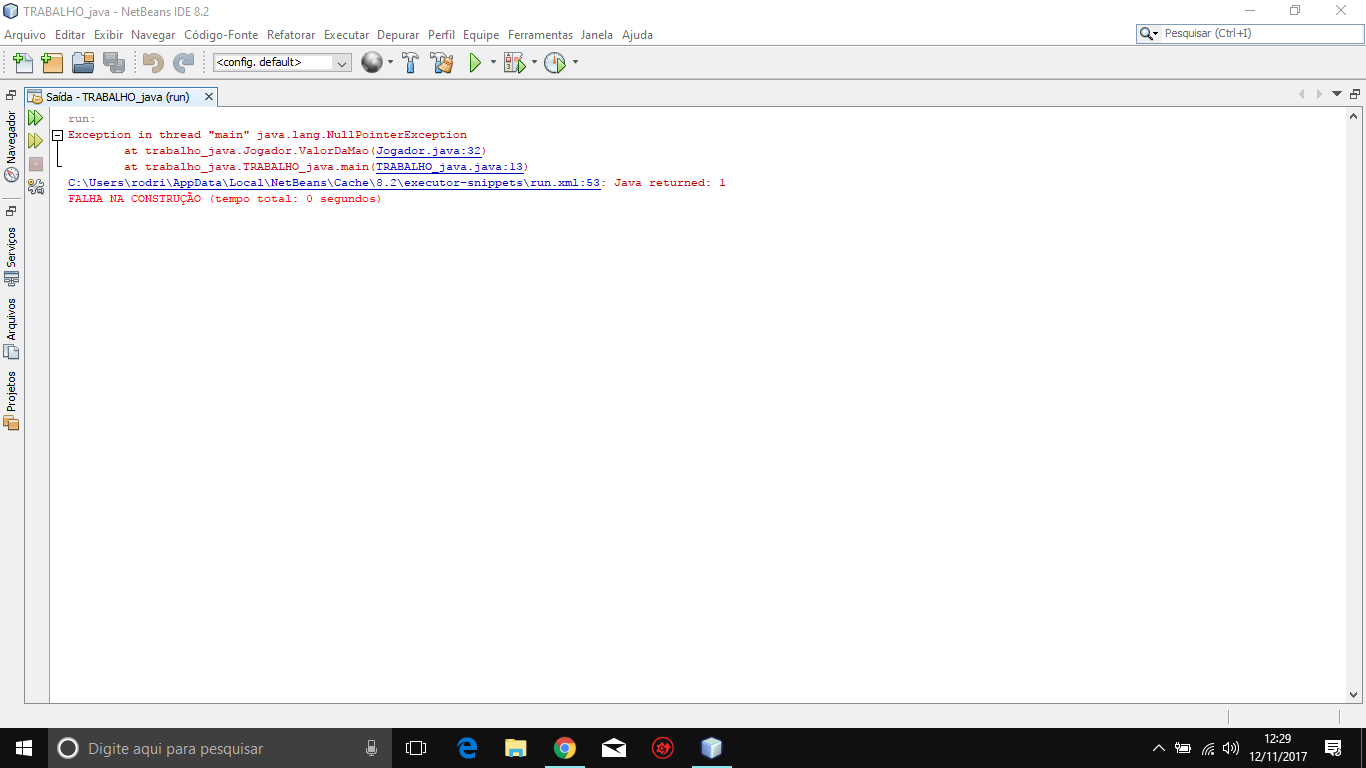Open the Refatorar menu
Image resolution: width=1366 pixels, height=768 pixels.
click(x=291, y=34)
